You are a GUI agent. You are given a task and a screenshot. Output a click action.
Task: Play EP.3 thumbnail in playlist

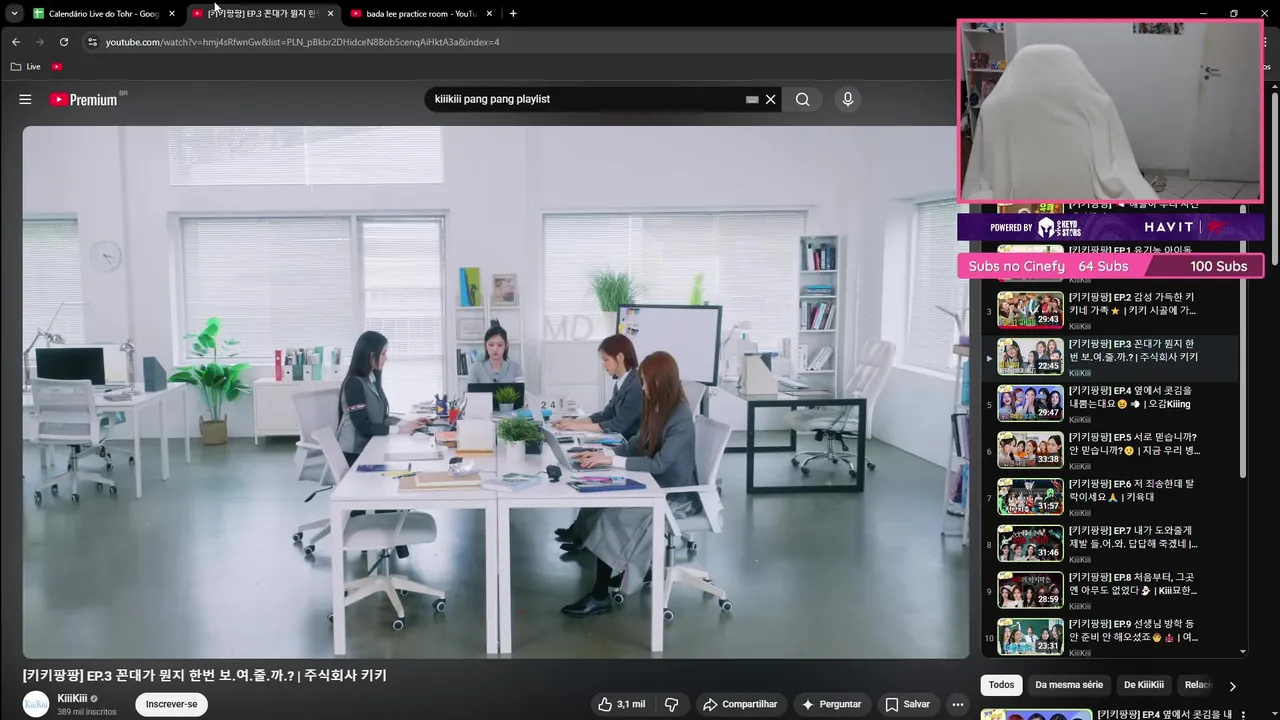tap(1030, 357)
